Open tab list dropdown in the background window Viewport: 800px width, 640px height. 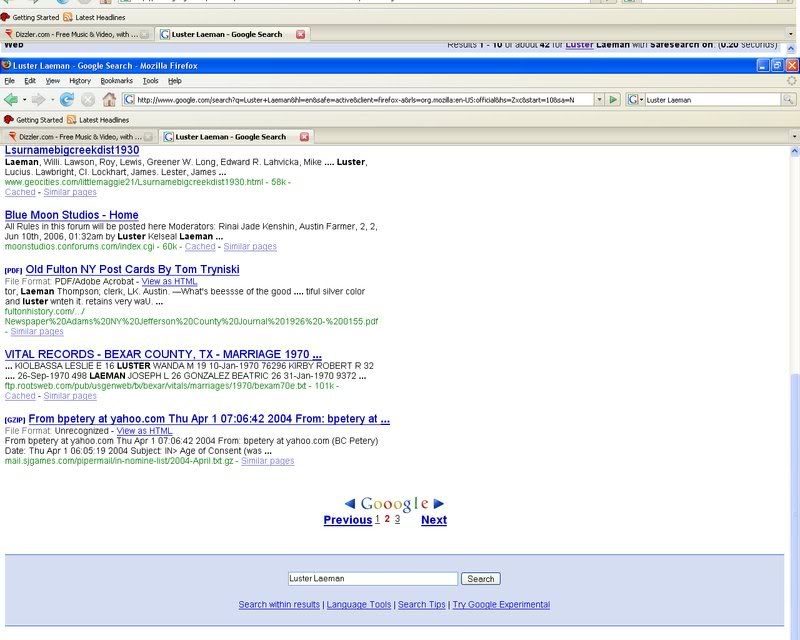(790, 34)
